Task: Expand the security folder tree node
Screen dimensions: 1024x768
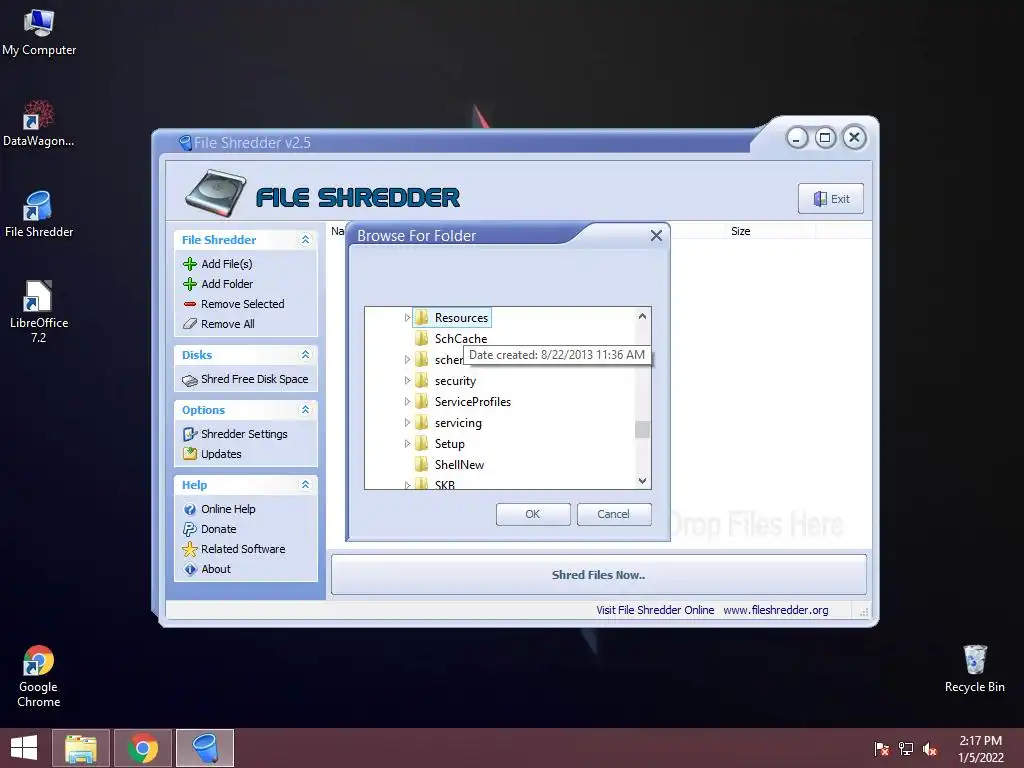Action: pos(407,380)
